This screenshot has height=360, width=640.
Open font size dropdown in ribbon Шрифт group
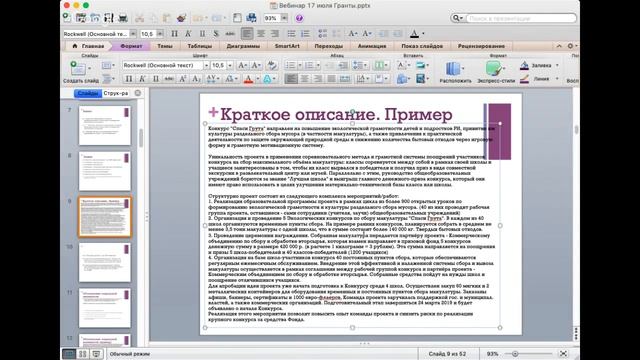click(x=230, y=65)
